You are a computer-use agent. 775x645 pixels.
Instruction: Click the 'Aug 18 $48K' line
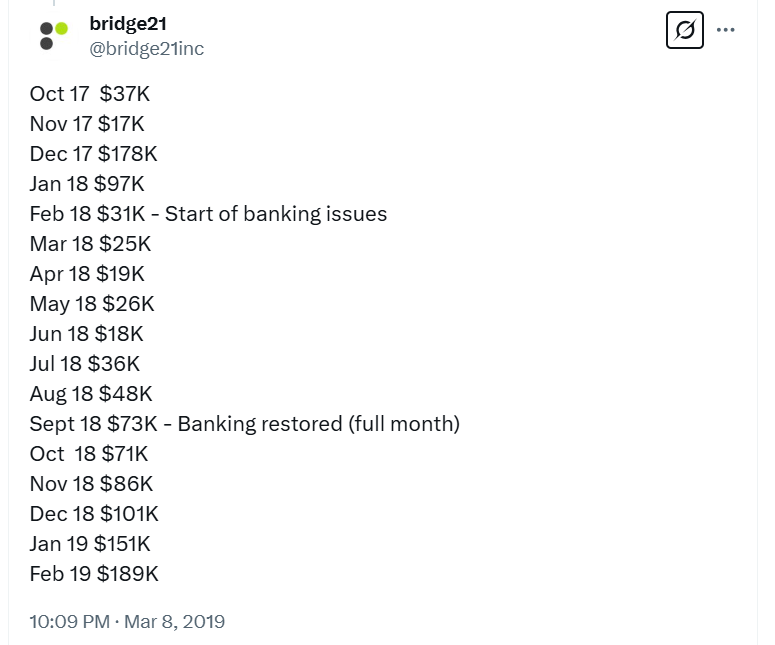(91, 394)
